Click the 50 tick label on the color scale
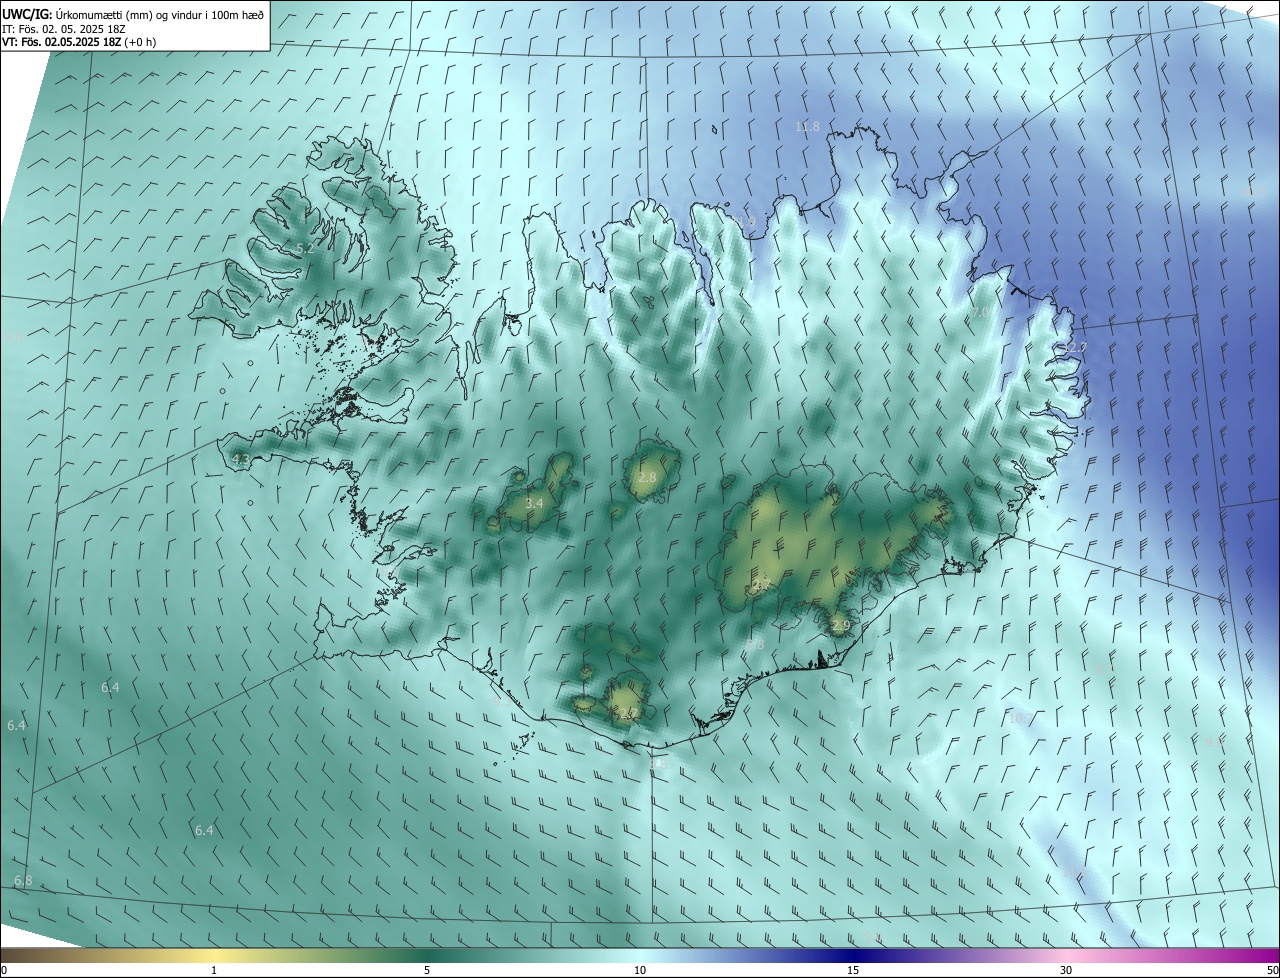The width and height of the screenshot is (1280, 978). (x=1272, y=971)
